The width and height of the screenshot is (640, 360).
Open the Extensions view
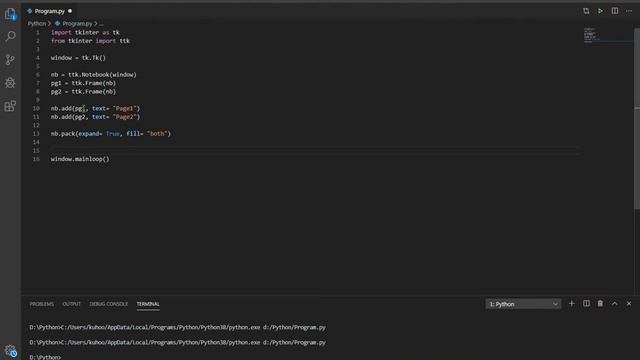coord(10,106)
